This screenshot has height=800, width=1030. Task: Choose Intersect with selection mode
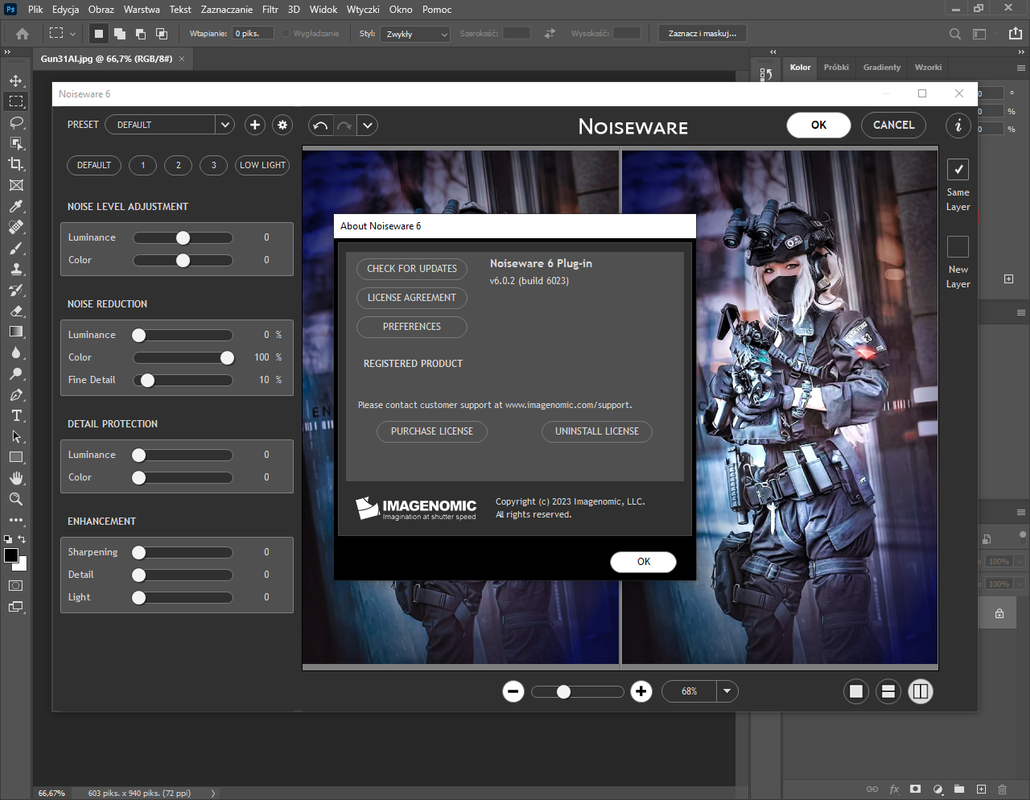click(x=162, y=33)
